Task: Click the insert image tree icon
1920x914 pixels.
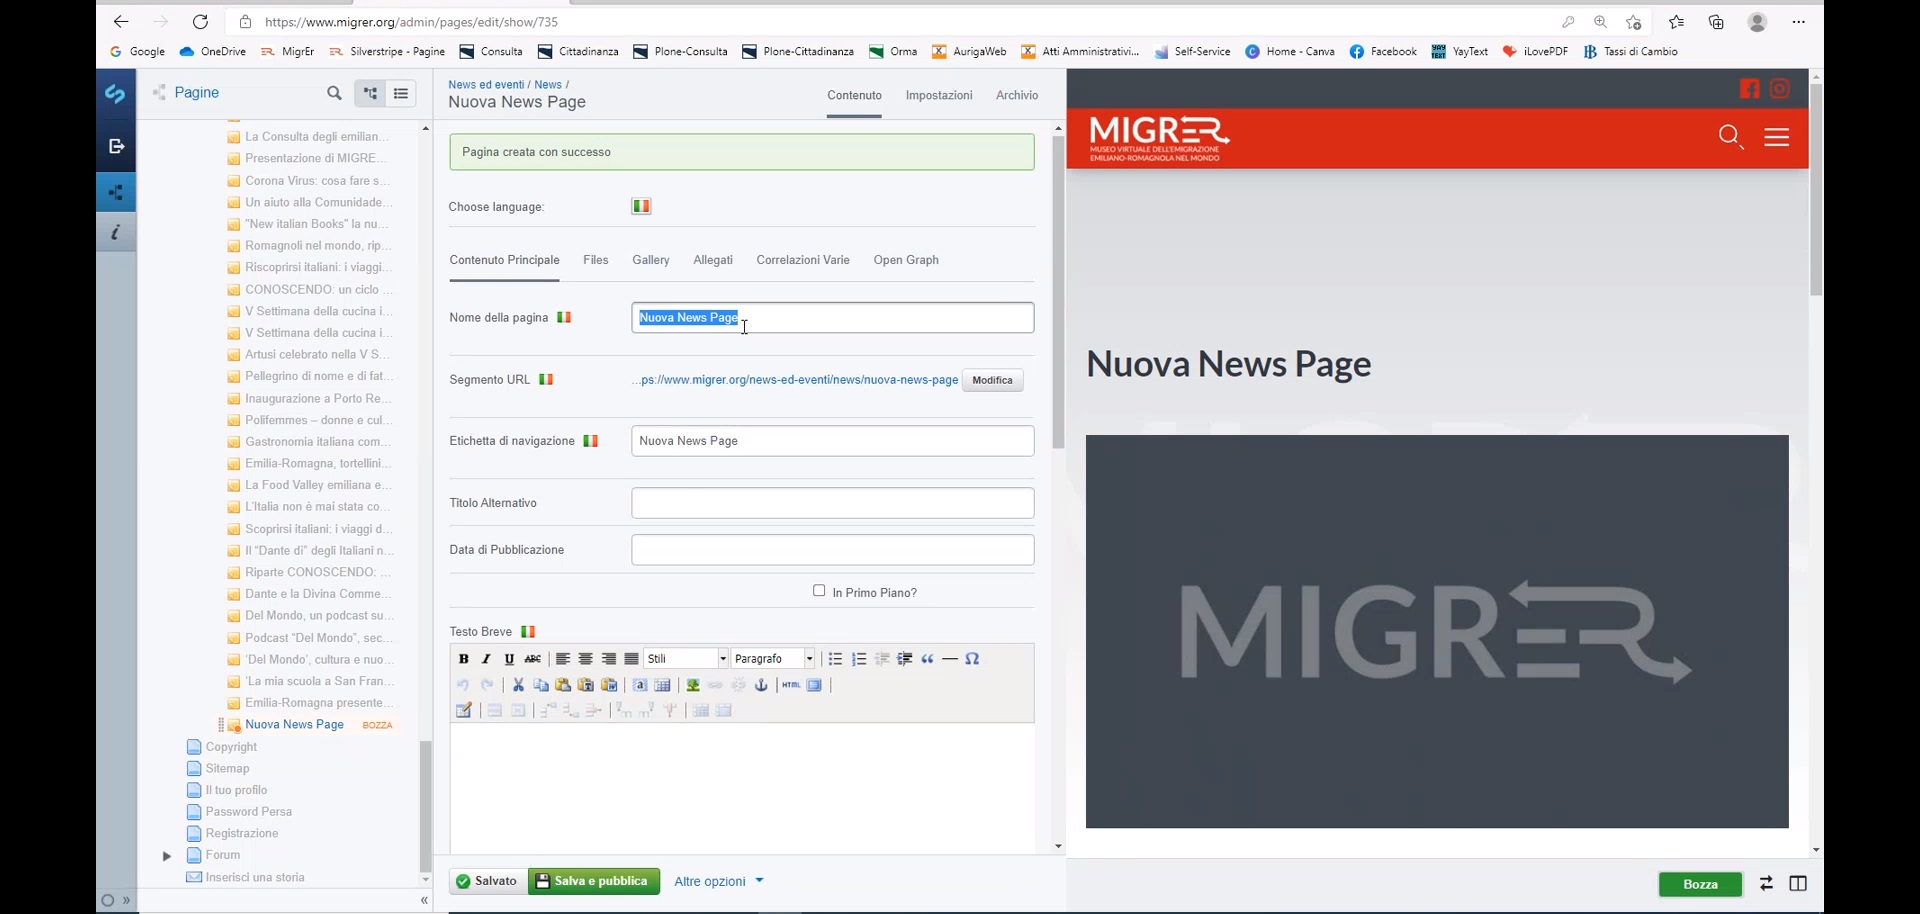Action: tap(692, 685)
